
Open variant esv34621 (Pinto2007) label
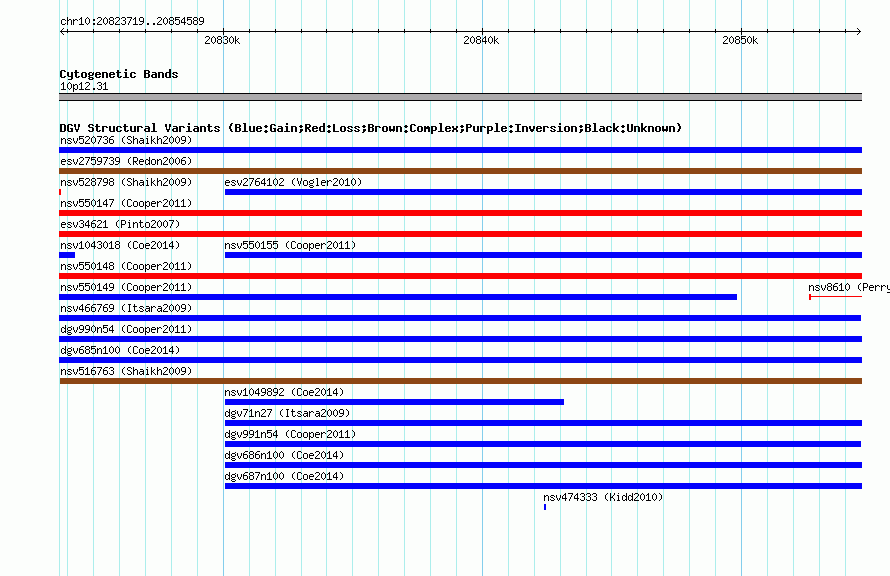120,224
